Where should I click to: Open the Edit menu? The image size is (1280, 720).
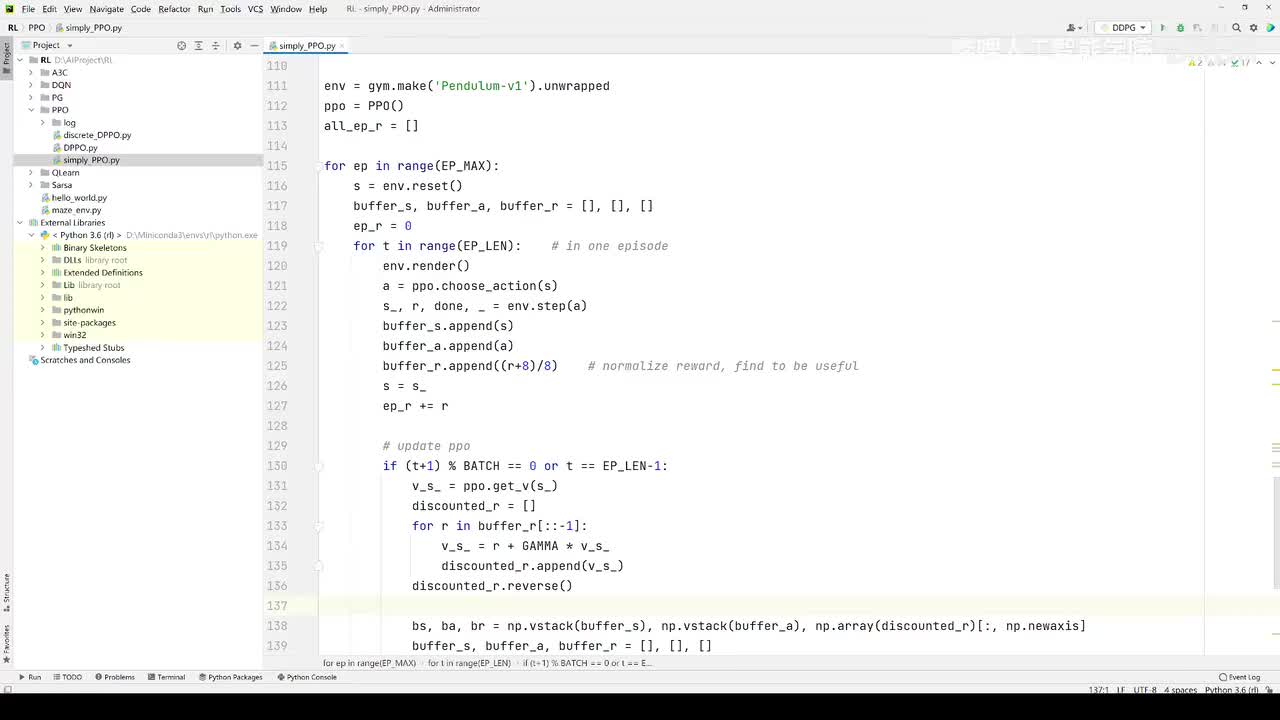49,9
